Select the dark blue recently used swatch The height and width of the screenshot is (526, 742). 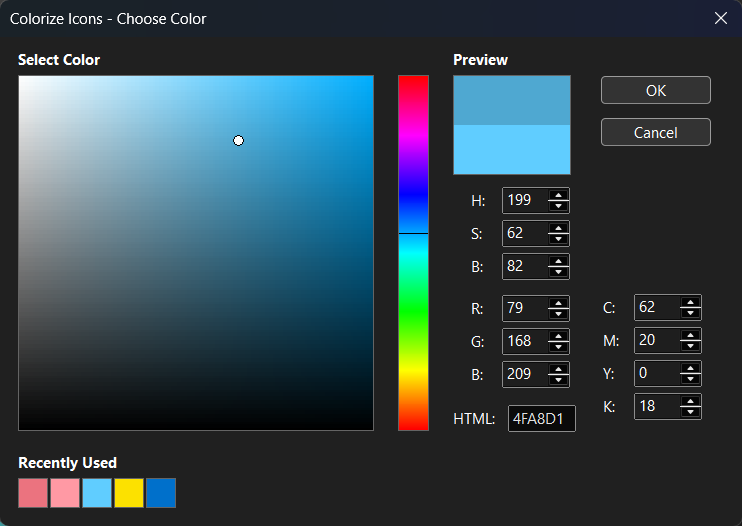click(x=161, y=493)
